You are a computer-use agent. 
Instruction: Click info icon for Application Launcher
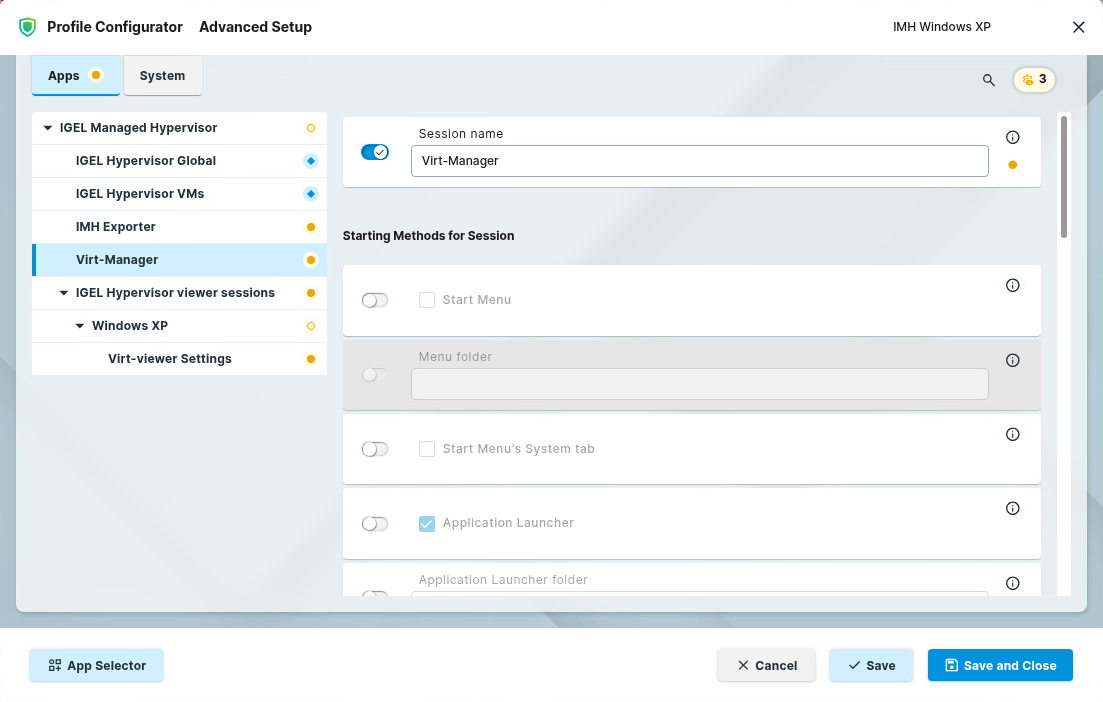(1012, 509)
